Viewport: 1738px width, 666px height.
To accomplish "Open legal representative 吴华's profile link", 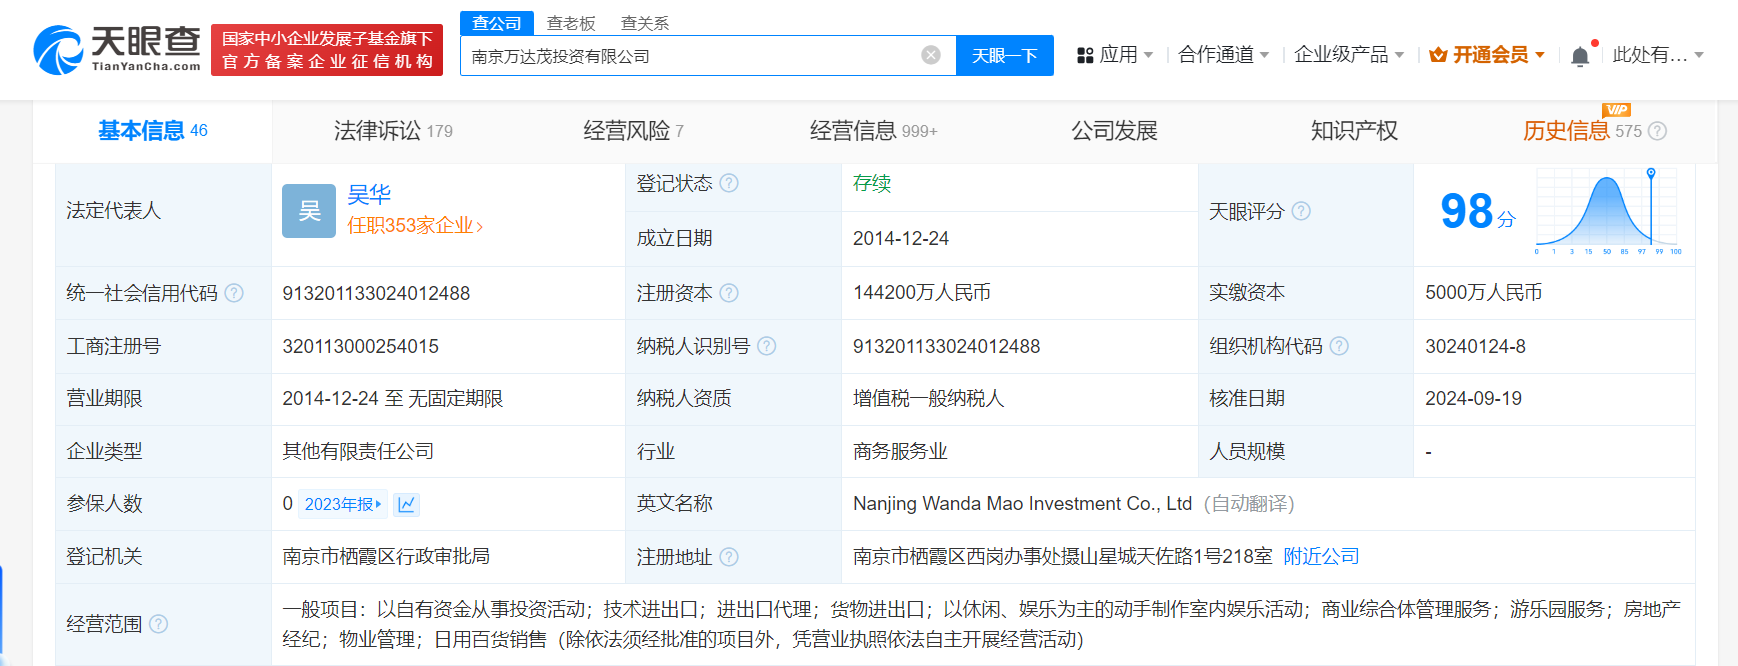I will click(369, 195).
